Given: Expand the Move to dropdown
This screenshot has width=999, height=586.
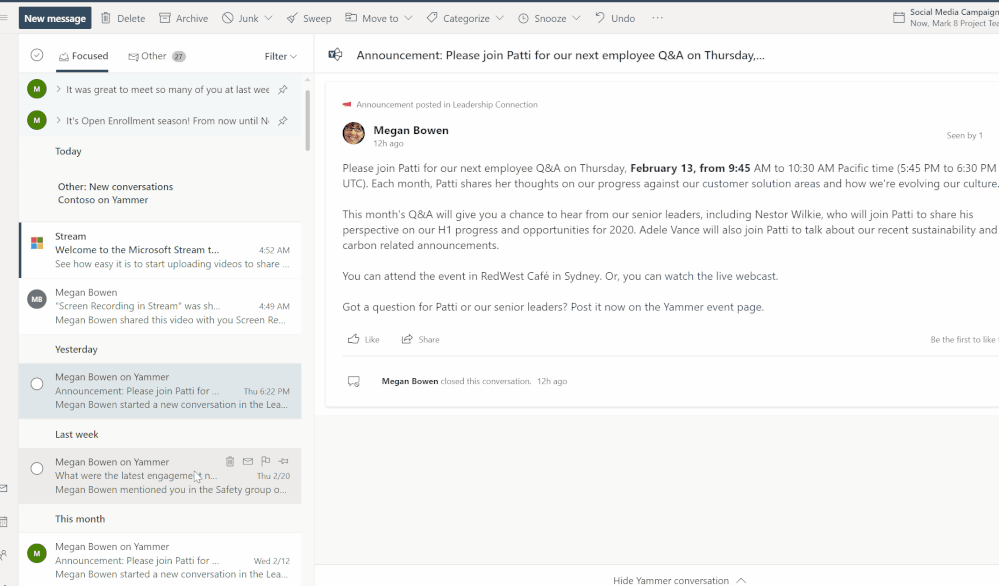Looking at the screenshot, I should coord(378,17).
